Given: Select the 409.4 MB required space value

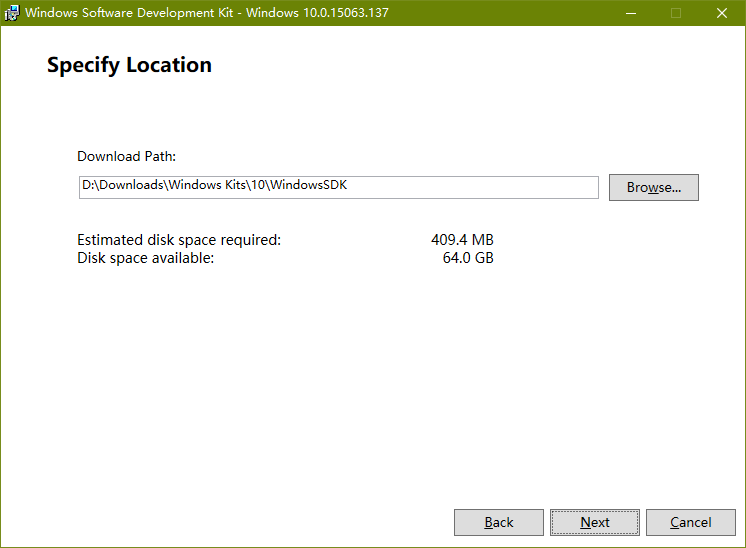Looking at the screenshot, I should 462,240.
